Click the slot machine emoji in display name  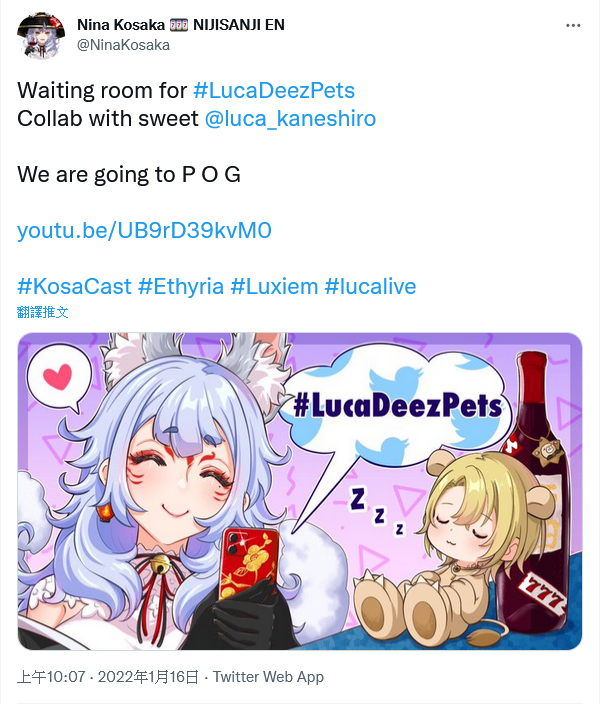(x=179, y=25)
